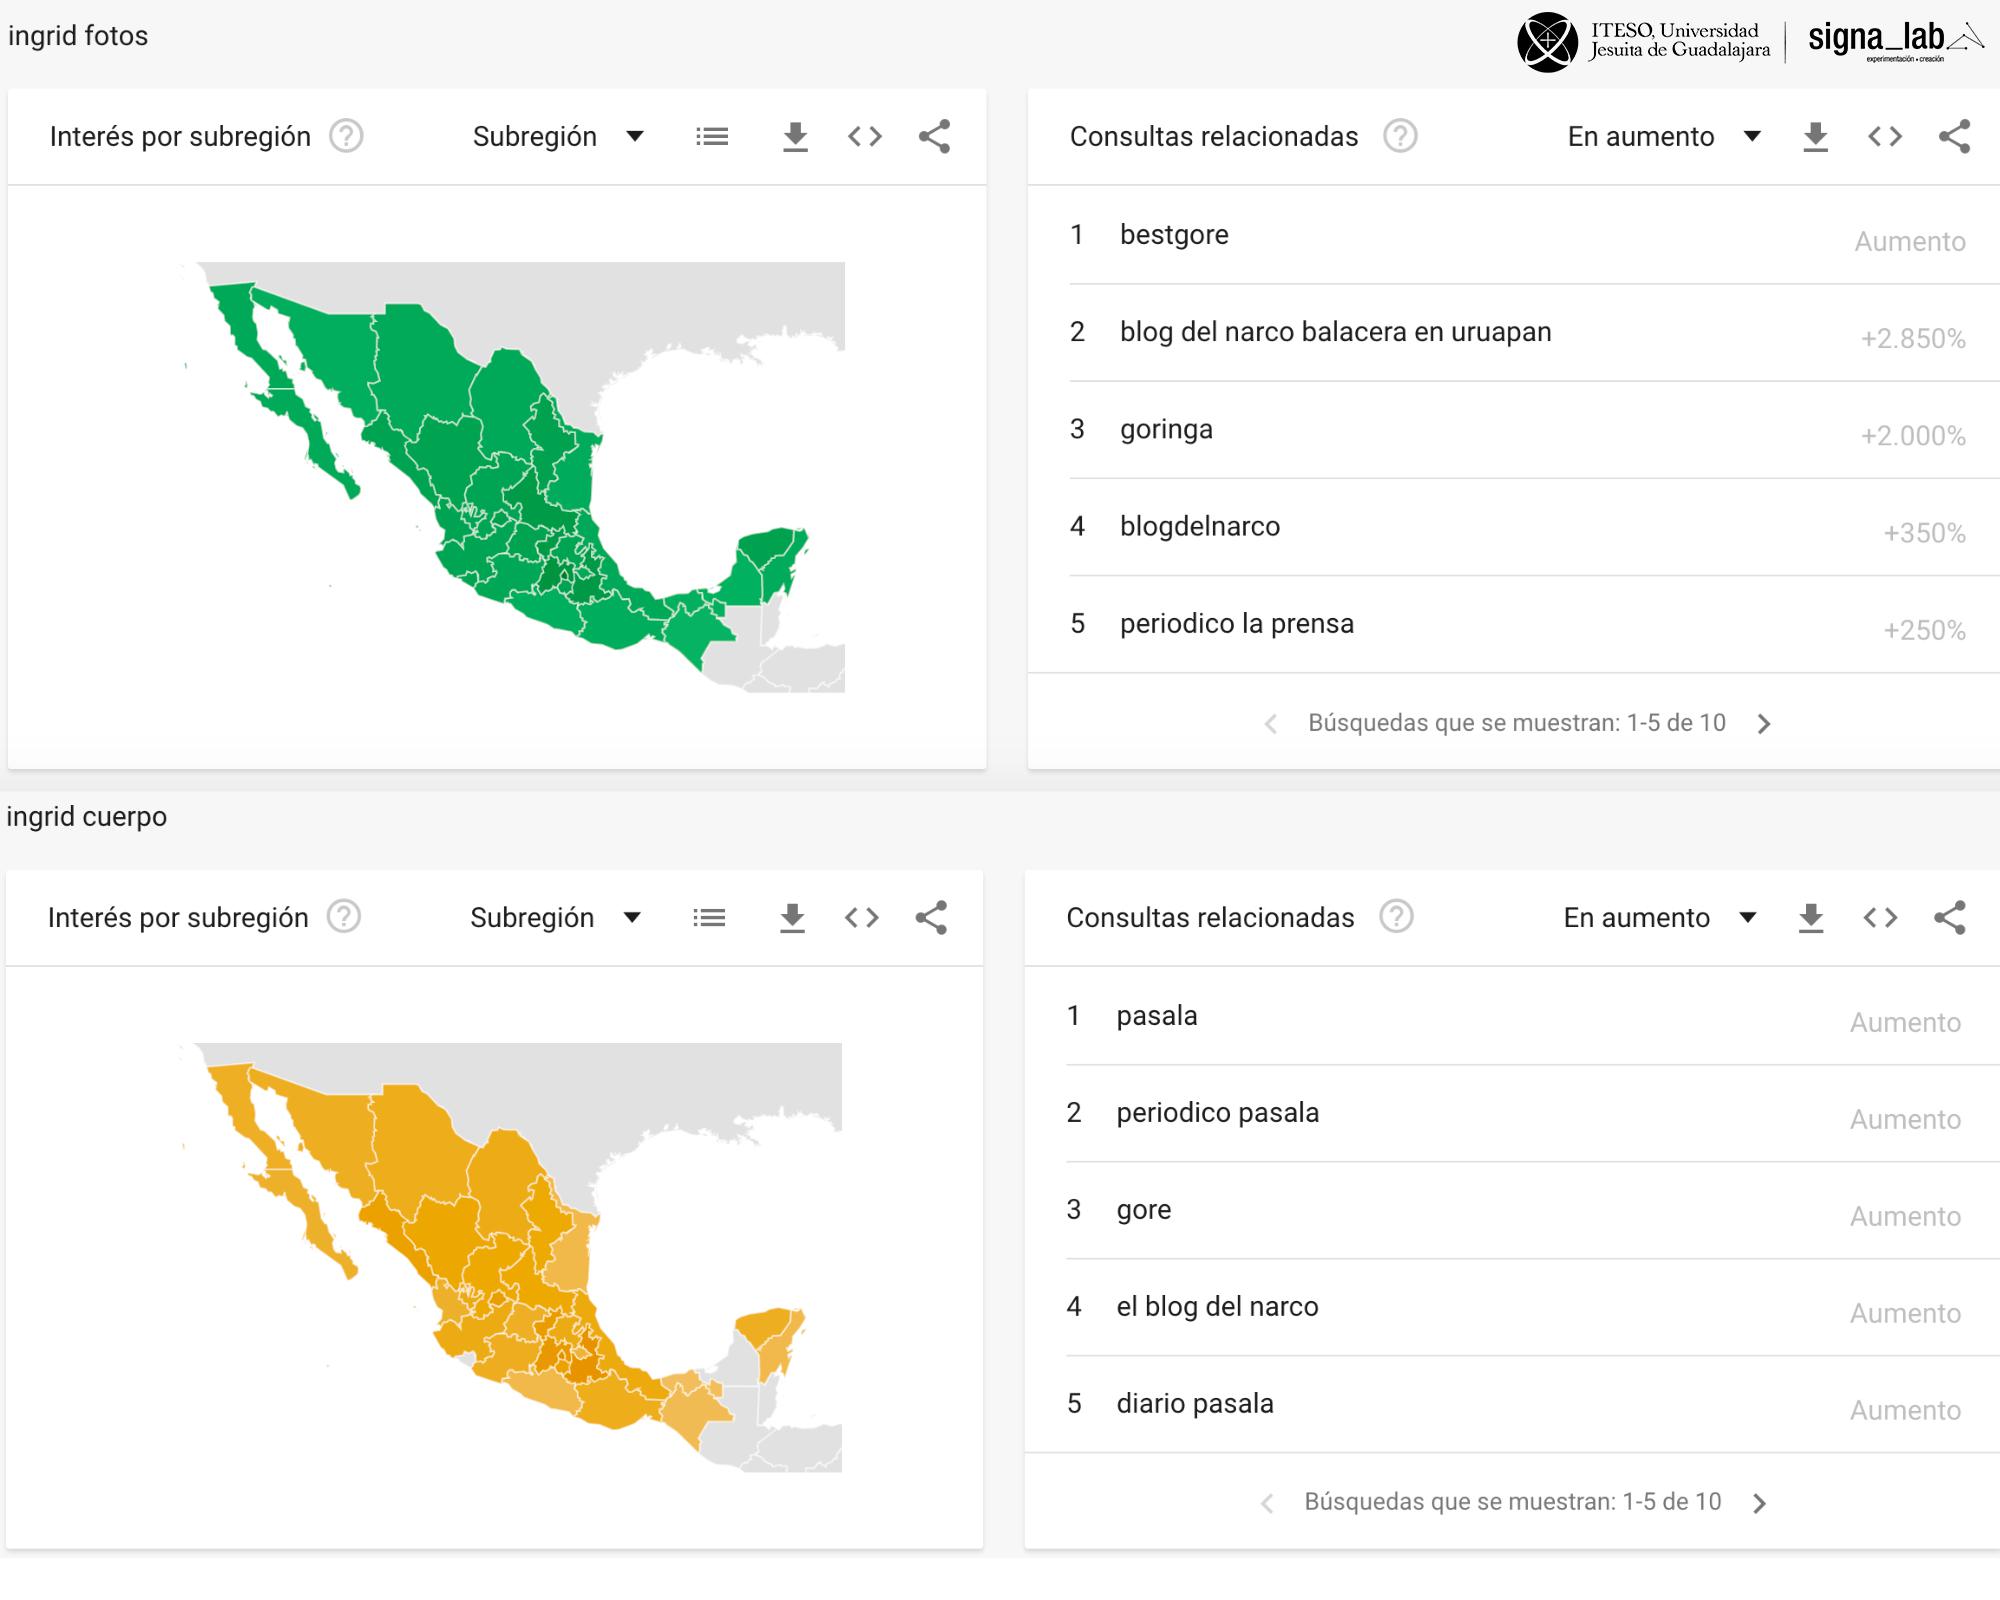Viewport: 2000px width, 1600px height.
Task: Open help for ingrid cuerpo Consultas relacionadas
Action: pos(1396,916)
